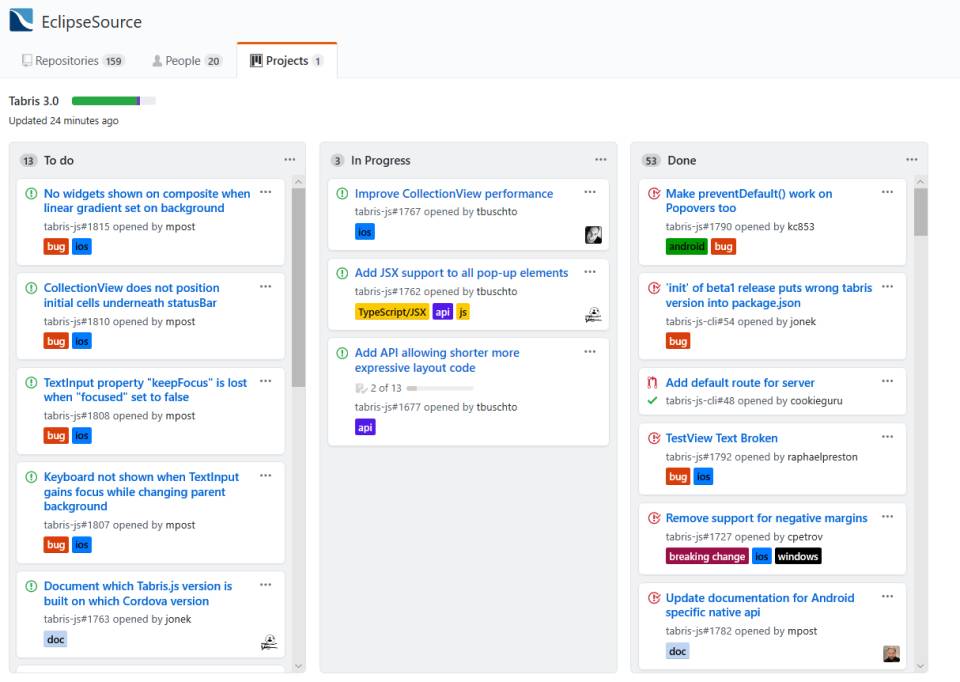Click the 'js' label on JSX support card

click(463, 312)
